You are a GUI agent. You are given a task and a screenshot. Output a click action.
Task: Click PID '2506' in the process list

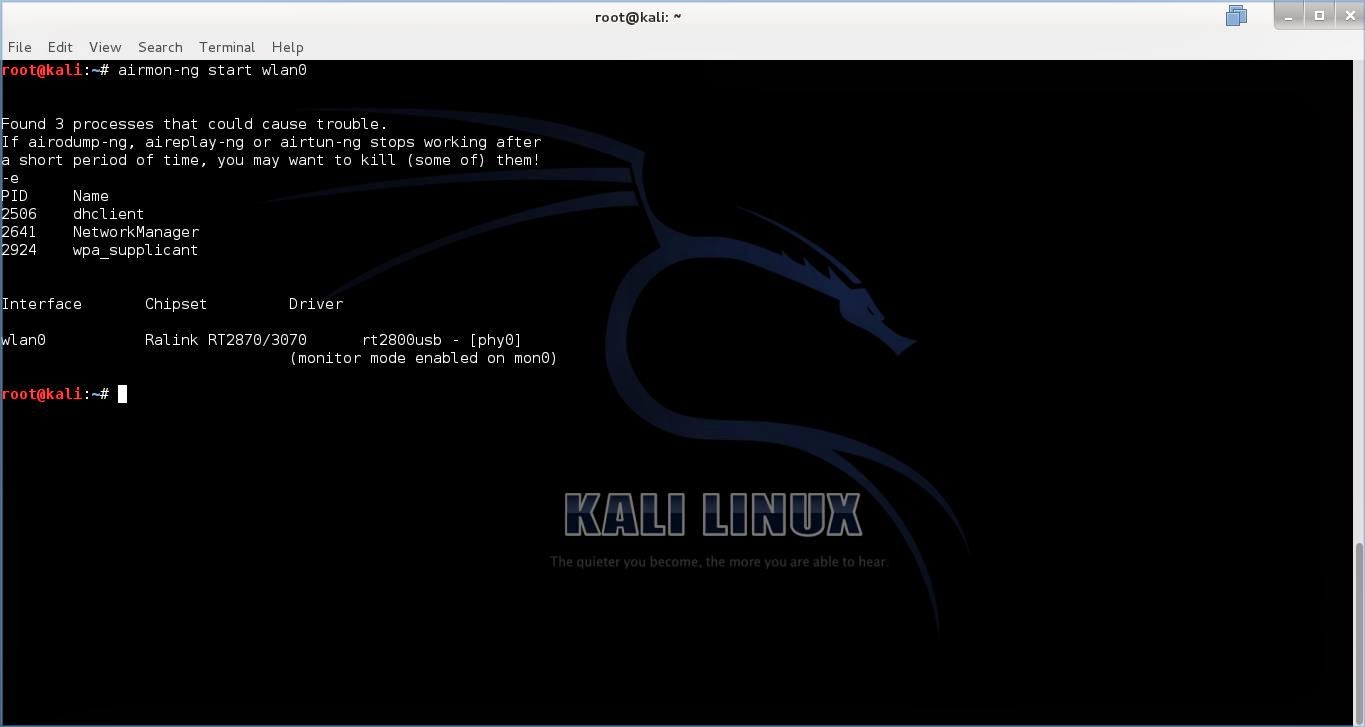click(x=19, y=214)
